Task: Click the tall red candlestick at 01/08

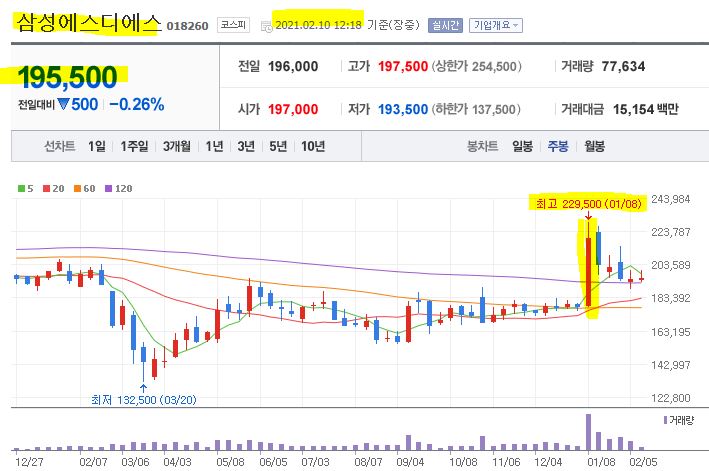Action: 588,271
